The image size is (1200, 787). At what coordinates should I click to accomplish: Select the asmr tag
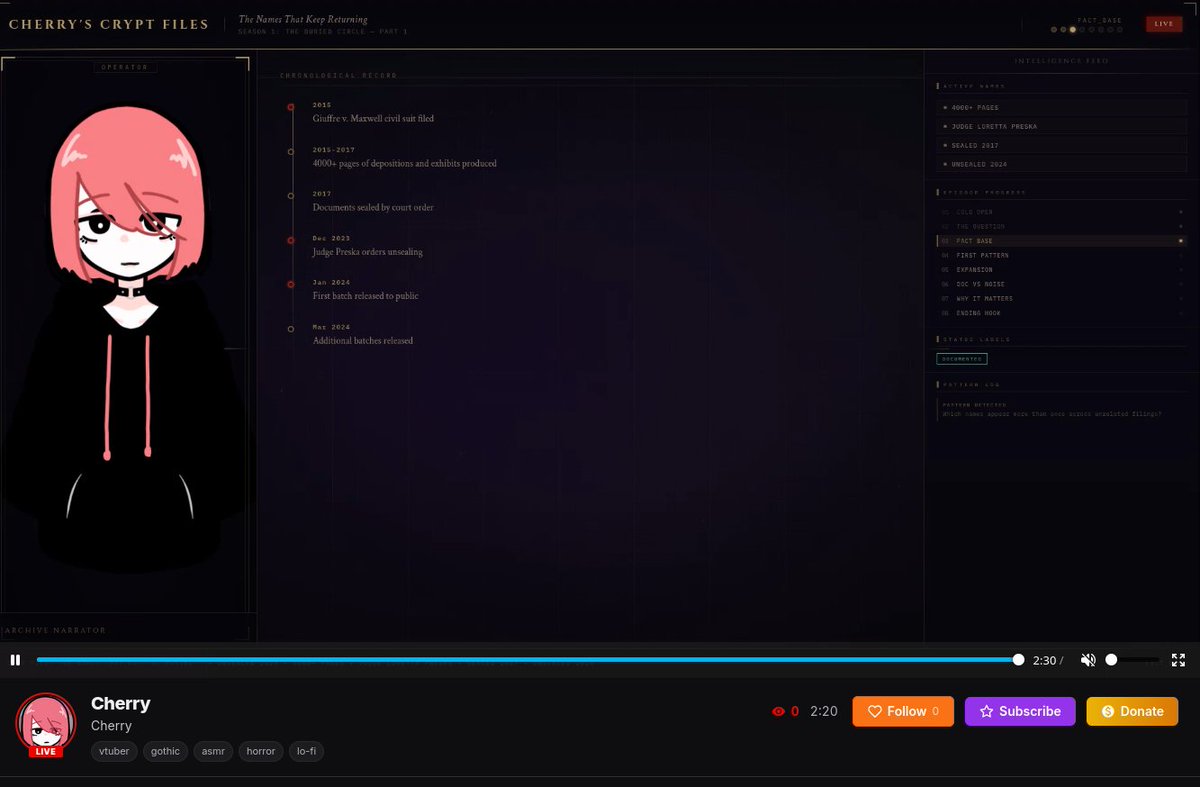[213, 751]
